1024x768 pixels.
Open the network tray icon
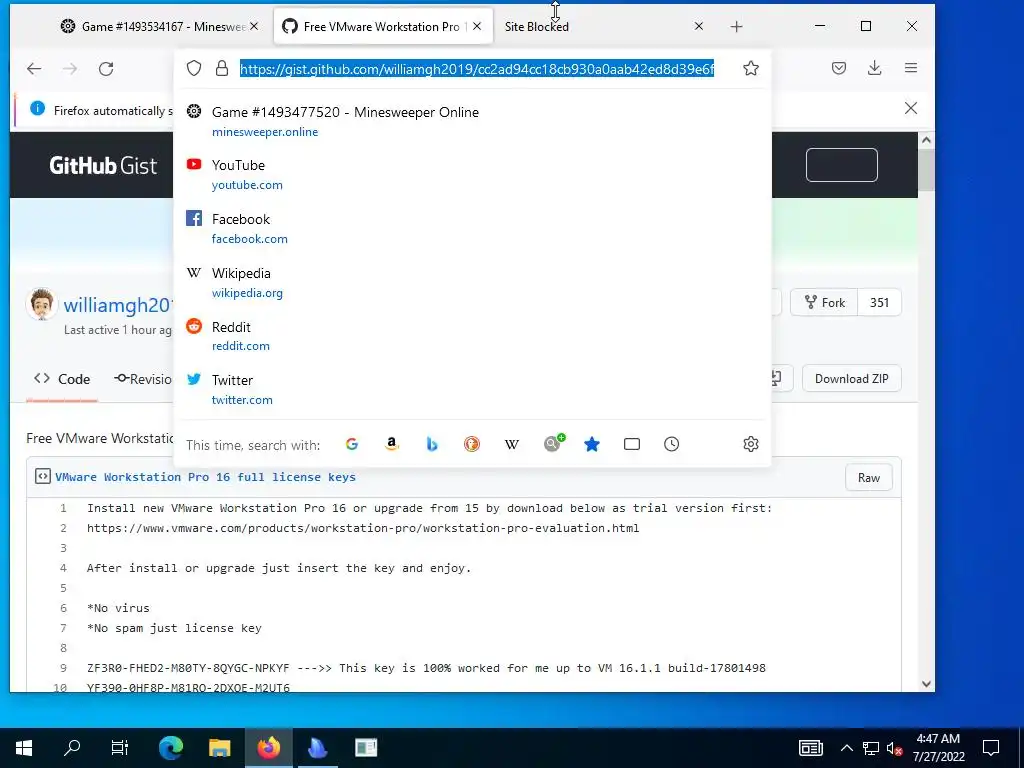point(871,748)
